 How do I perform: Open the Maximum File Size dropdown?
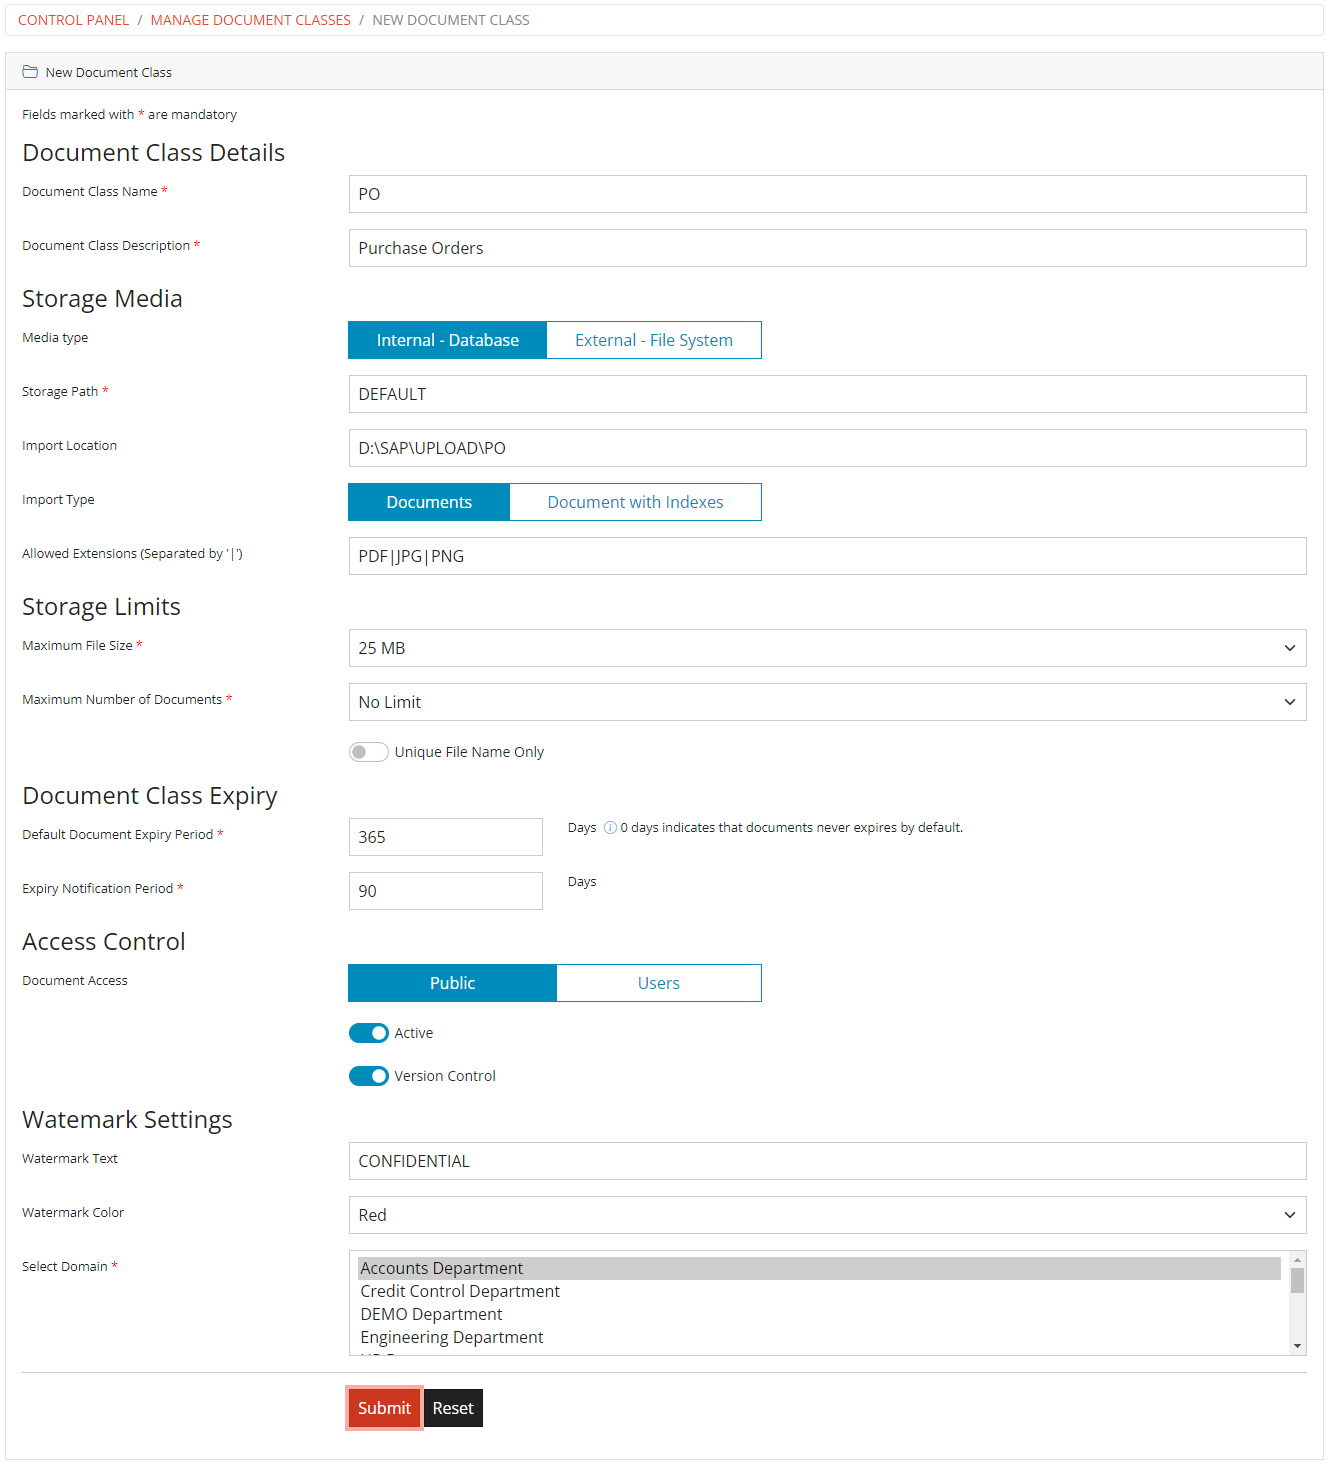pos(1289,648)
